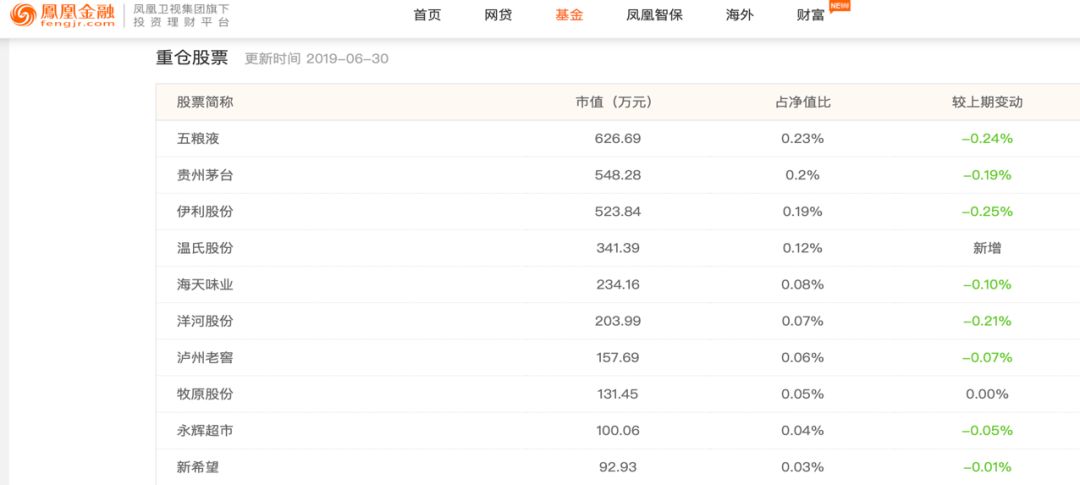Select the 五粮液 stock name
The width and height of the screenshot is (1080, 485).
[198, 138]
